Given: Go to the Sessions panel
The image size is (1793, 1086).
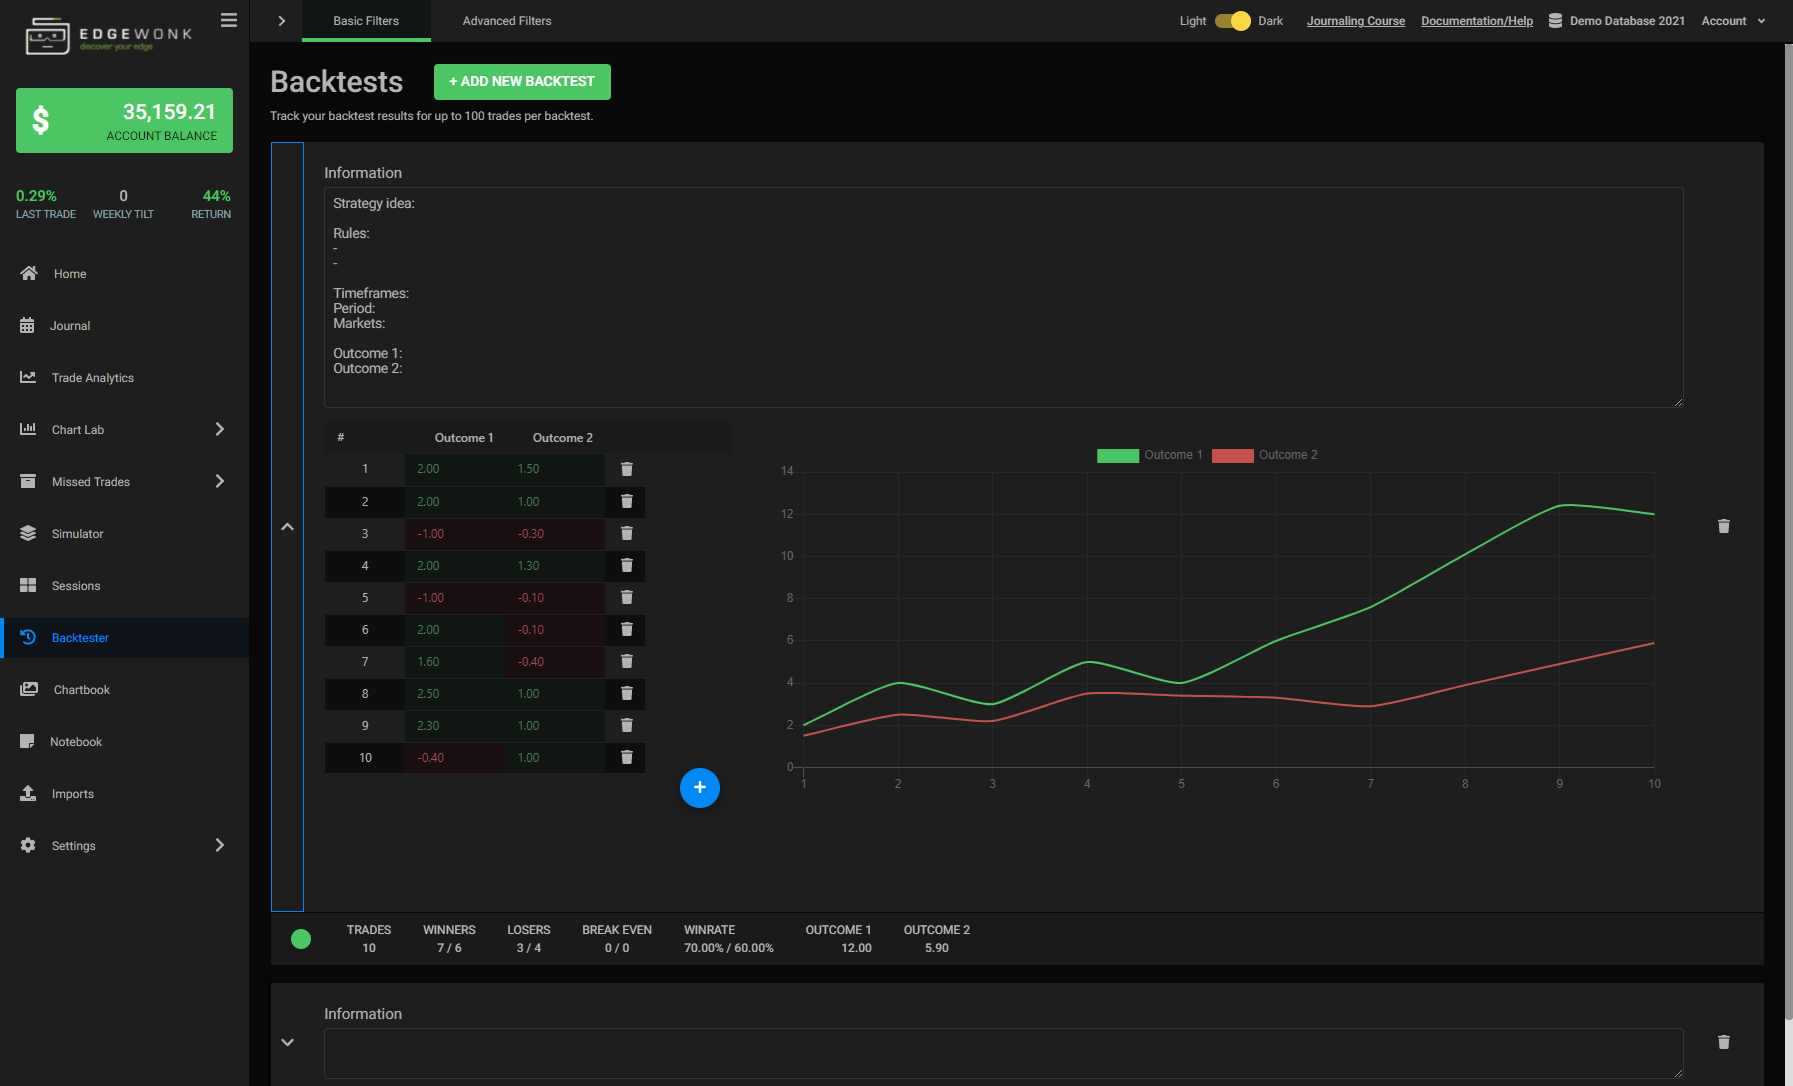Looking at the screenshot, I should coord(75,585).
